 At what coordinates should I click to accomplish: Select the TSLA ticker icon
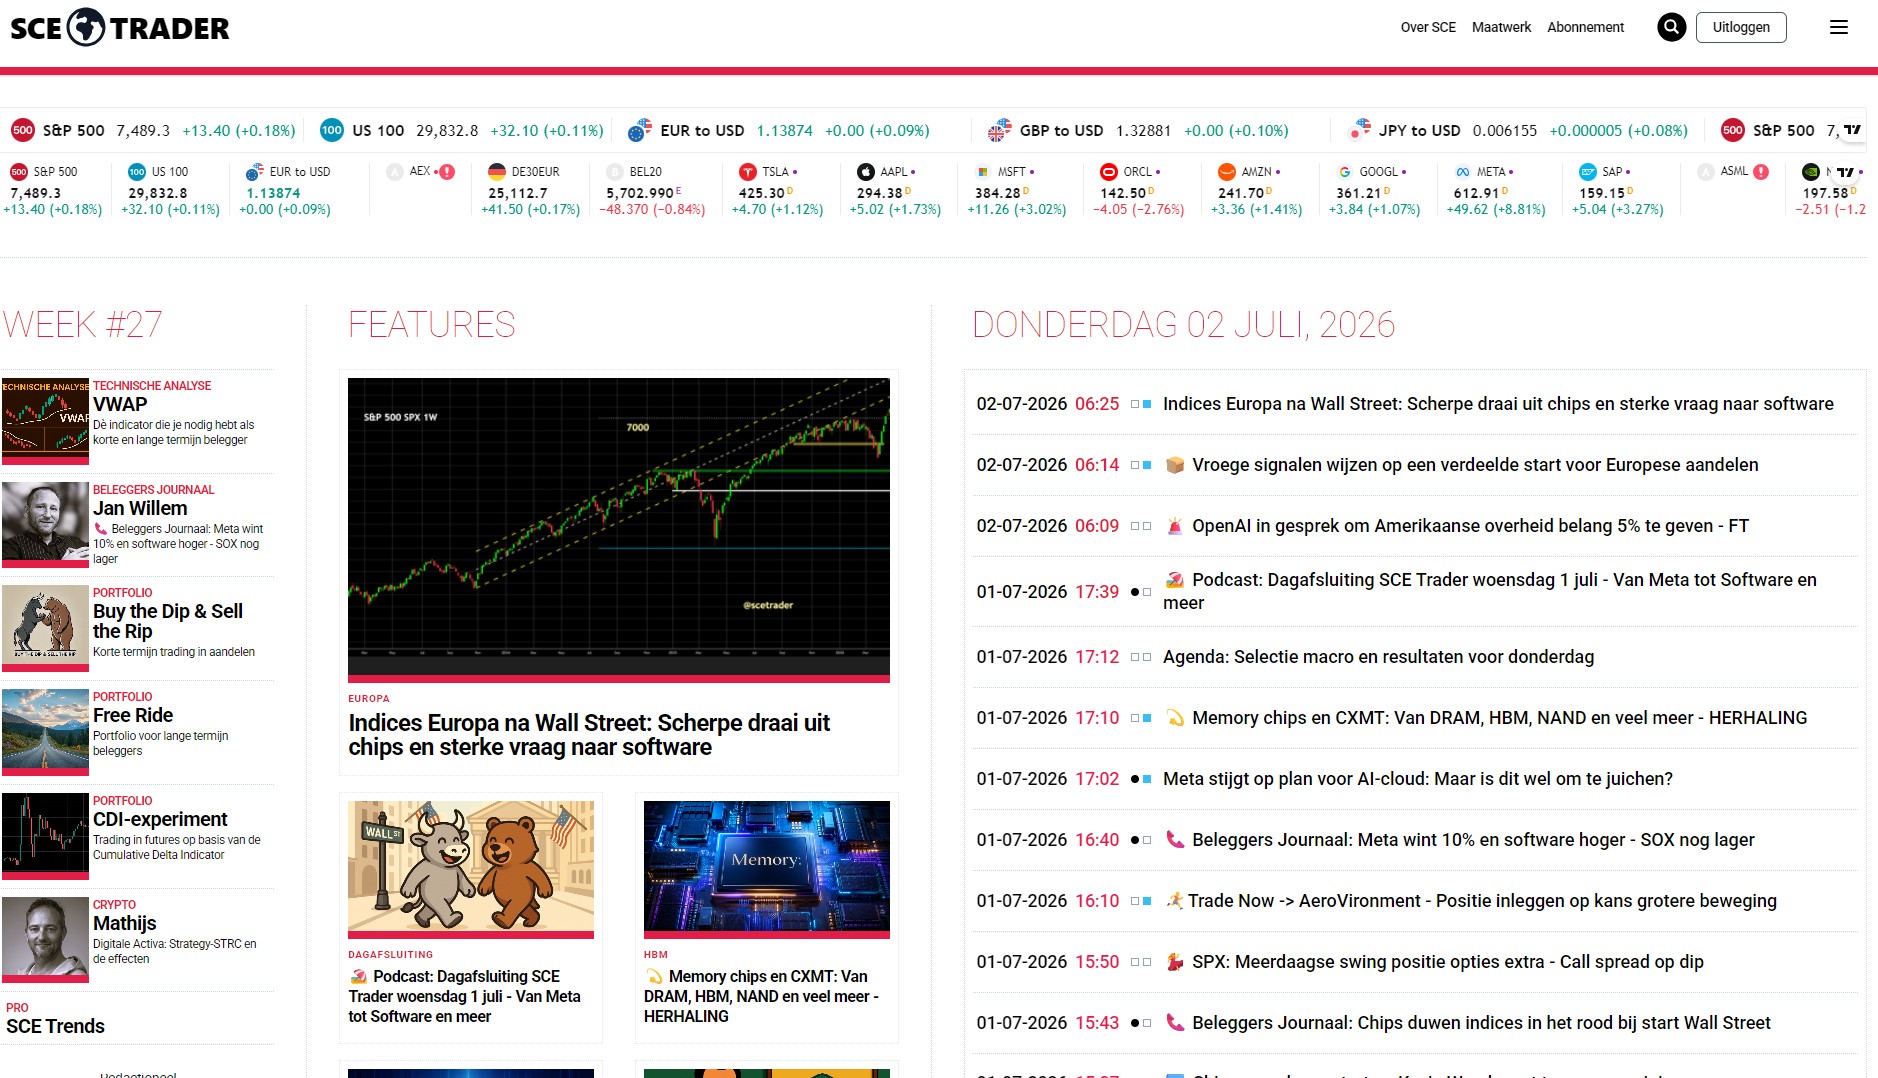(747, 172)
